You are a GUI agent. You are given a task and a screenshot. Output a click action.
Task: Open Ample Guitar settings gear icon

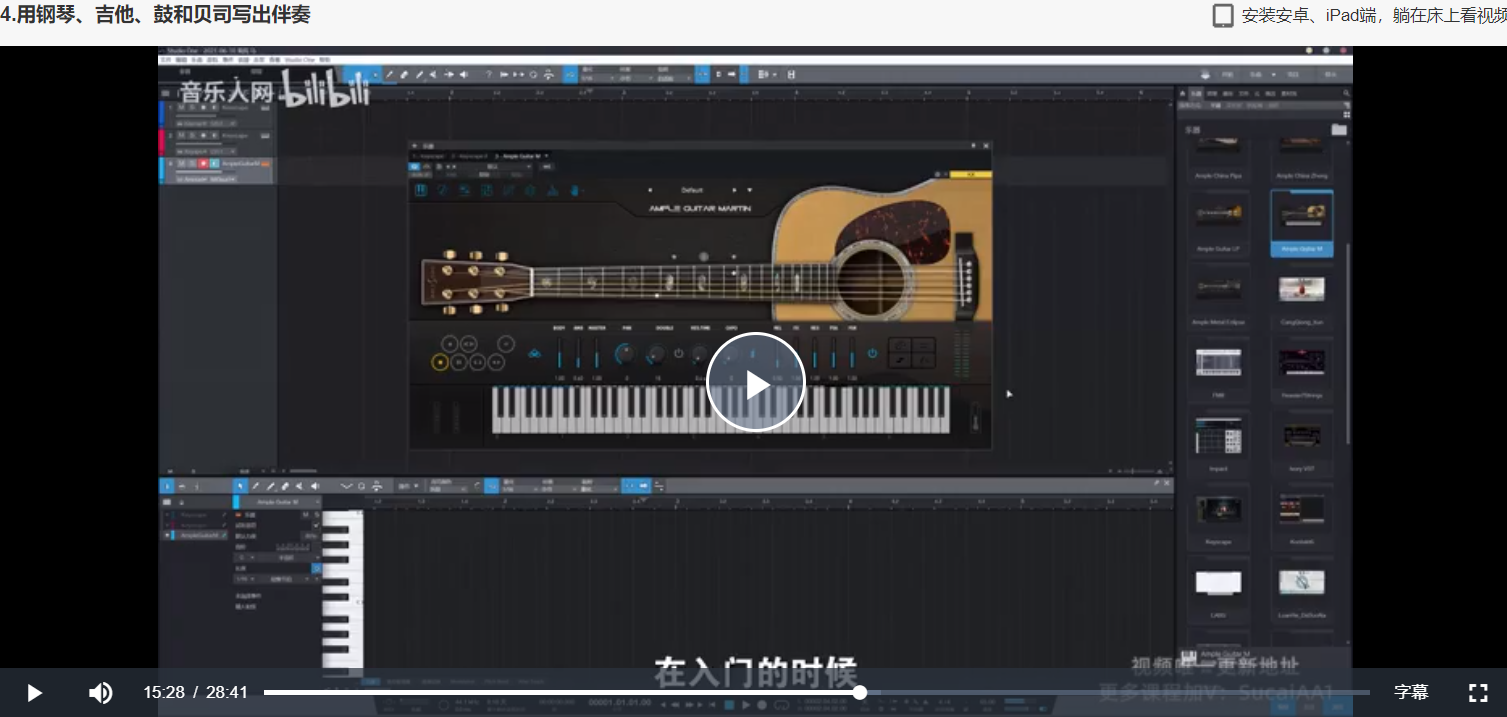[x=530, y=190]
